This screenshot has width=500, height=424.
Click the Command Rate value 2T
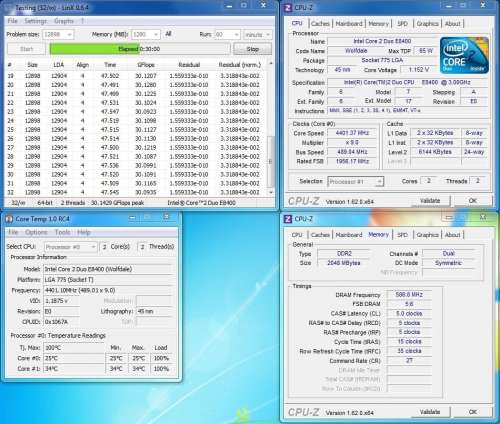(409, 360)
